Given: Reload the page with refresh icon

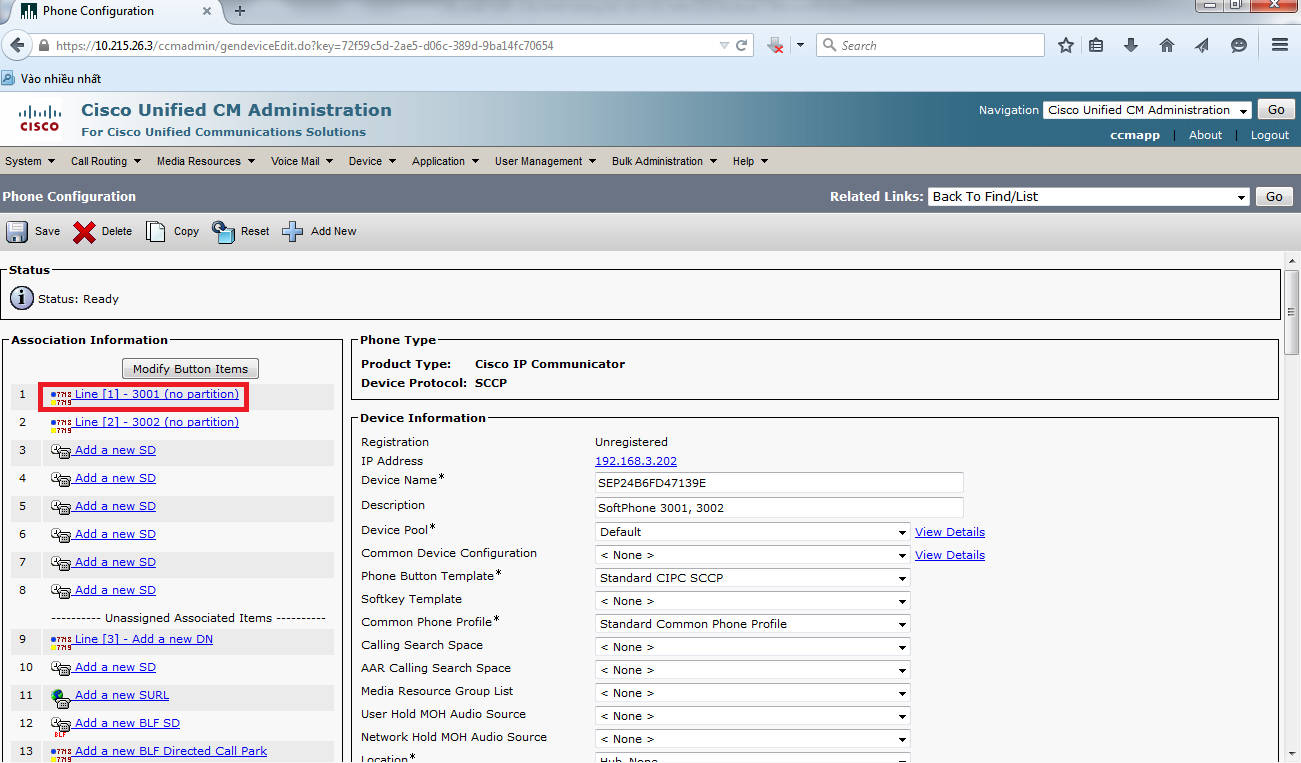Looking at the screenshot, I should coord(743,45).
